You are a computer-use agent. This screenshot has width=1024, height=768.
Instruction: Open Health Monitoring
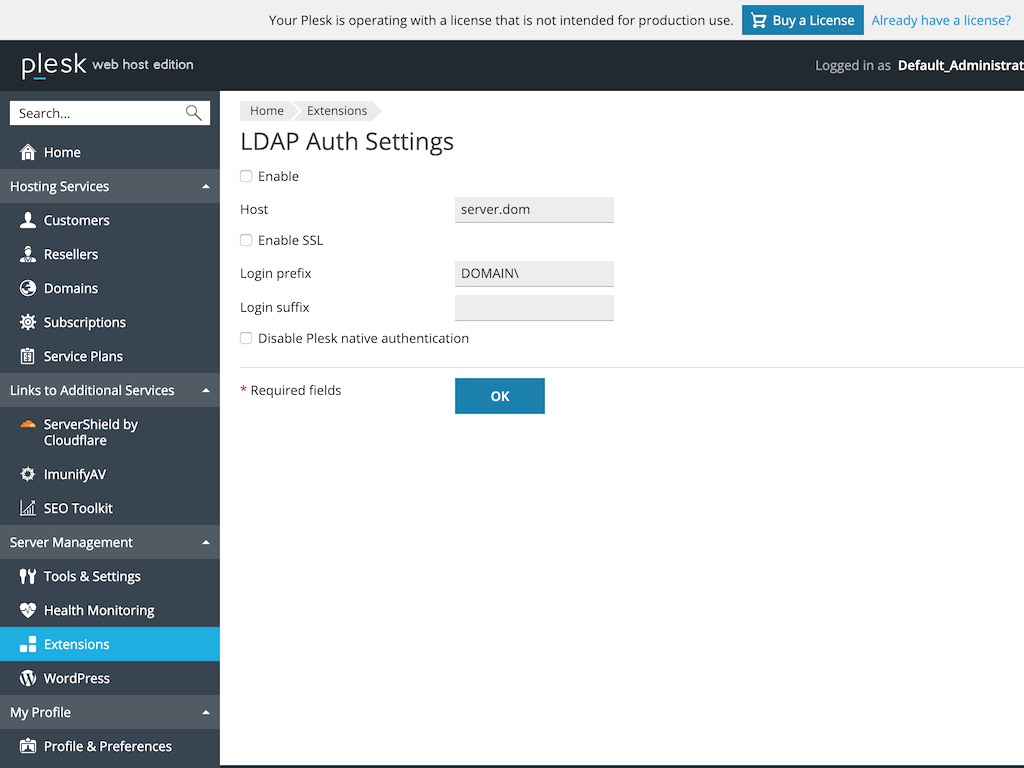click(99, 610)
